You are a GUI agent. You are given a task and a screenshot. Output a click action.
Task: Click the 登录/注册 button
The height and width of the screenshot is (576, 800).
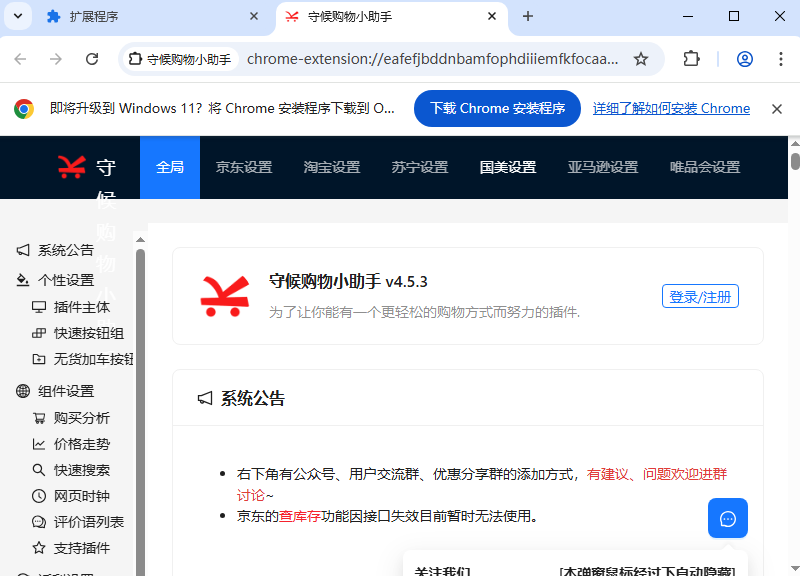point(700,296)
